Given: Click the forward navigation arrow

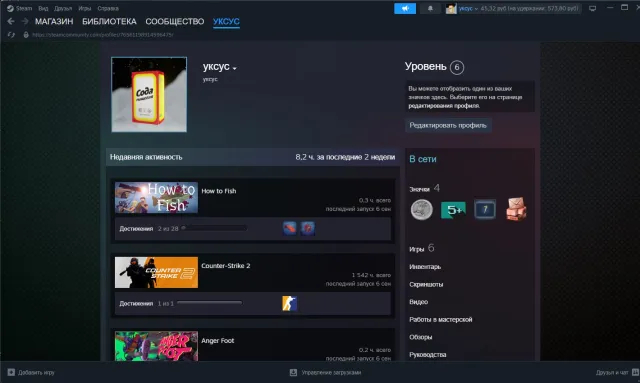Looking at the screenshot, I should point(25,21).
